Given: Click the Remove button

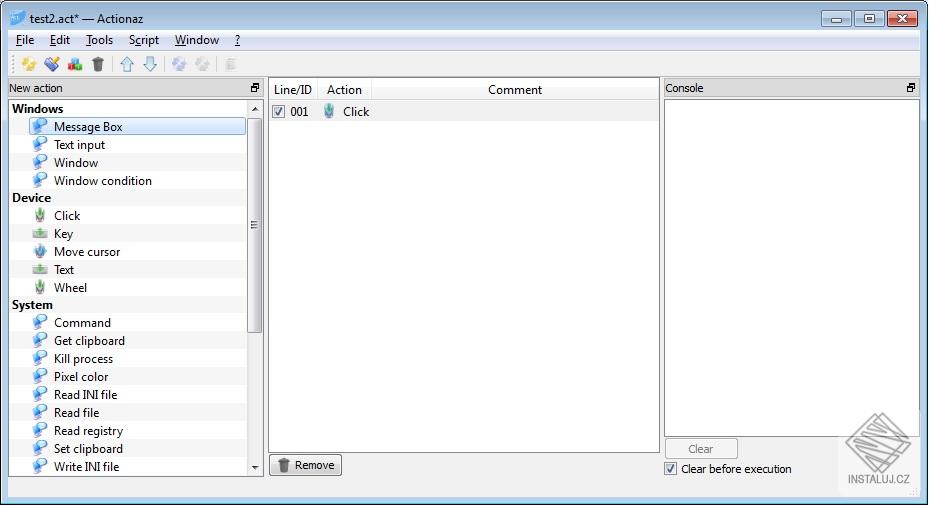Looking at the screenshot, I should click(x=306, y=465).
